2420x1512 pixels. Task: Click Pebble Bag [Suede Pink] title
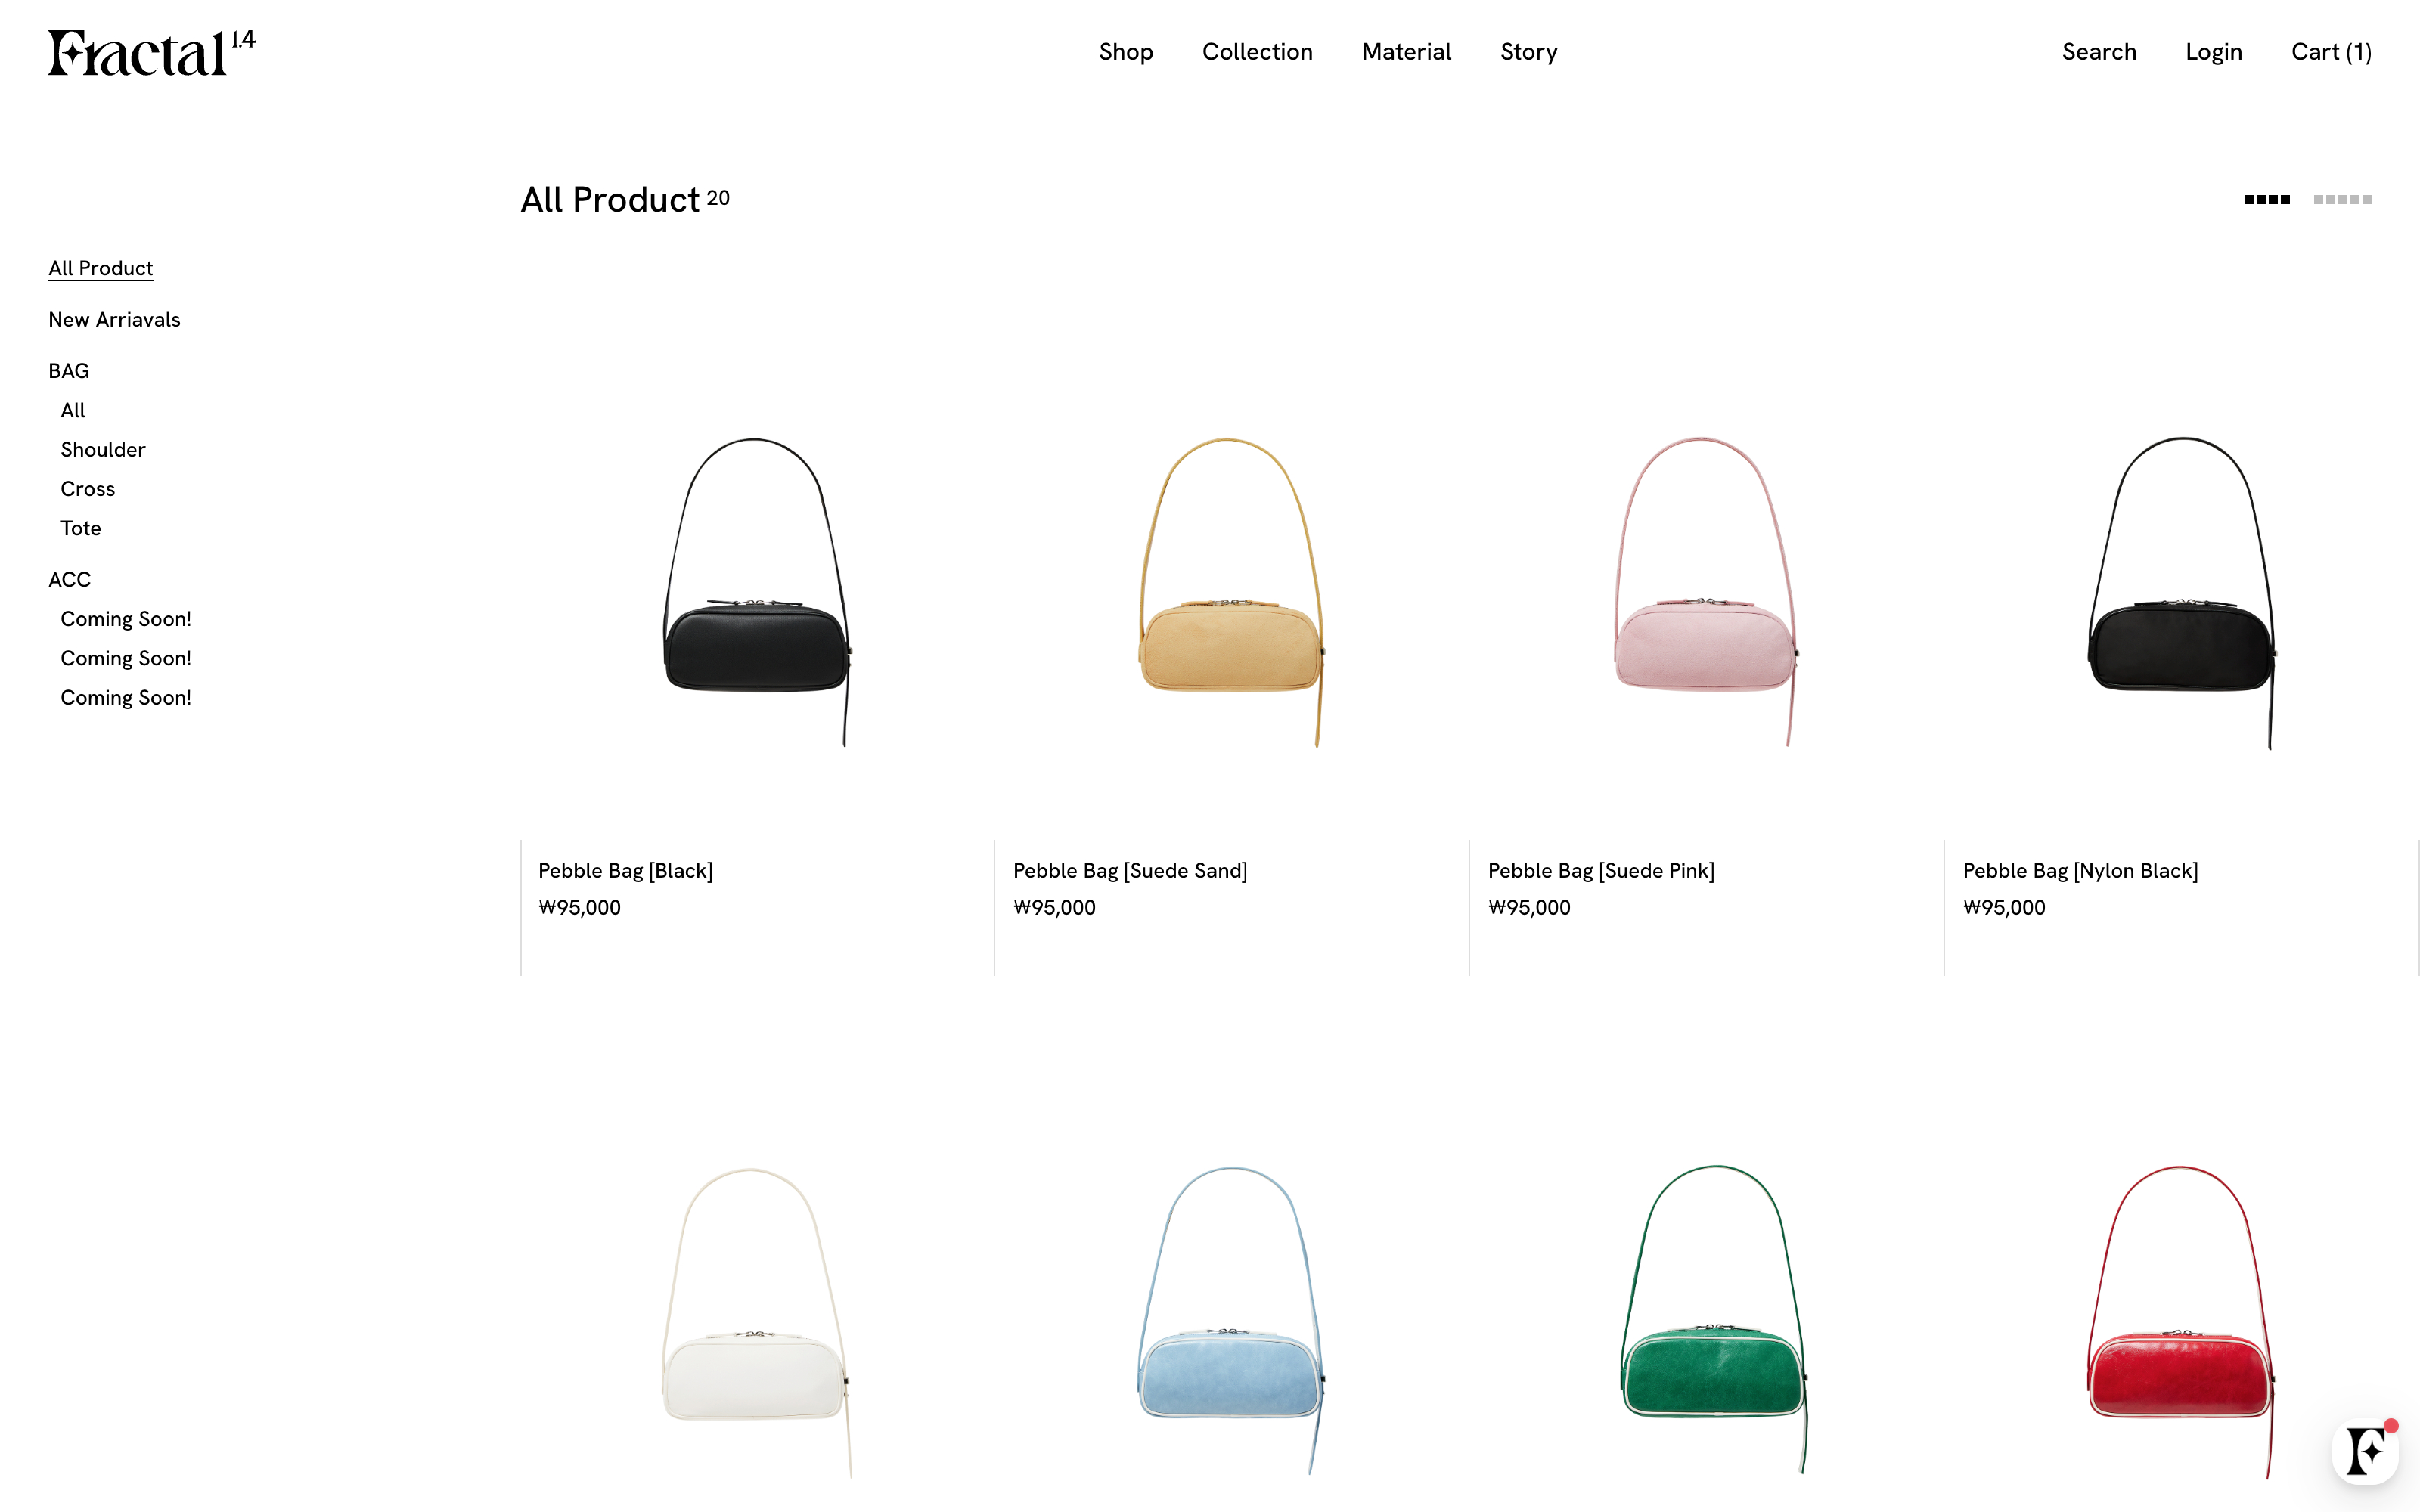[x=1601, y=871]
